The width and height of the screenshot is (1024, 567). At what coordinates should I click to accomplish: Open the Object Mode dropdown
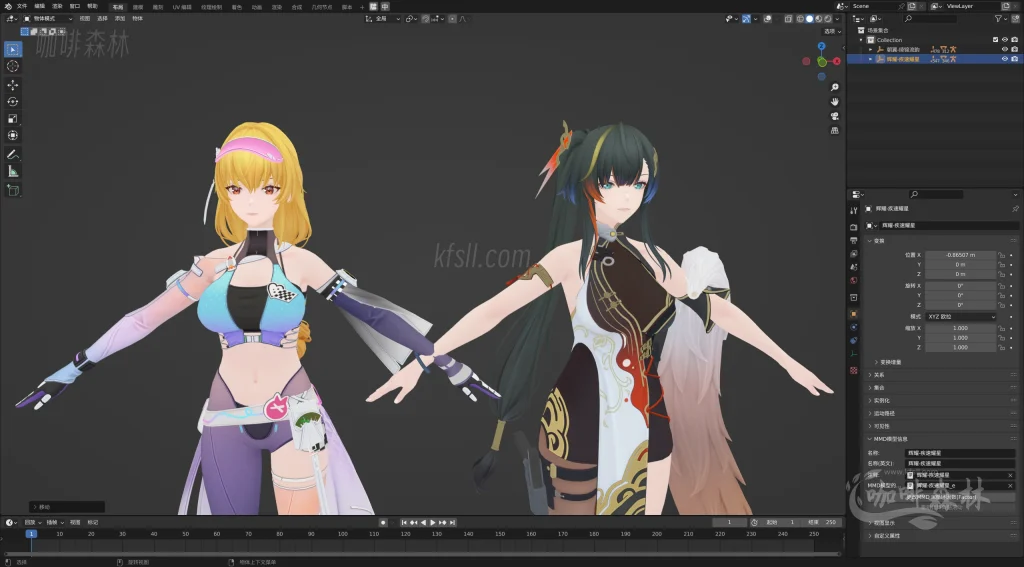(x=48, y=19)
